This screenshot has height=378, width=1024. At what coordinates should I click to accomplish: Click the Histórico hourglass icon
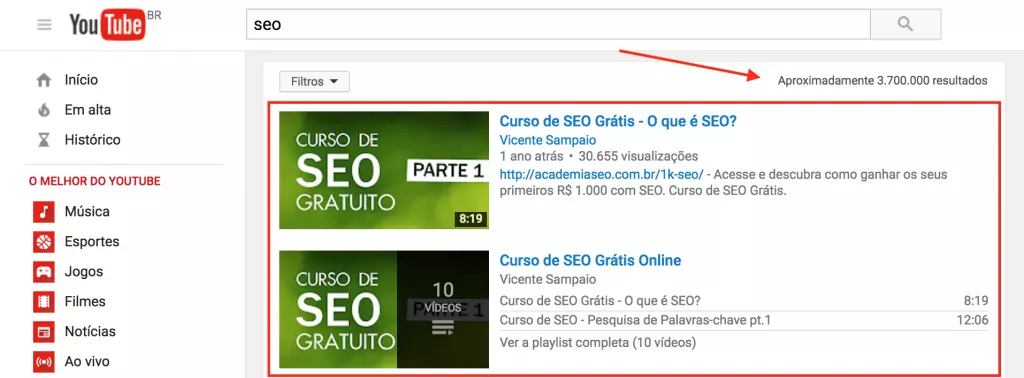(44, 140)
